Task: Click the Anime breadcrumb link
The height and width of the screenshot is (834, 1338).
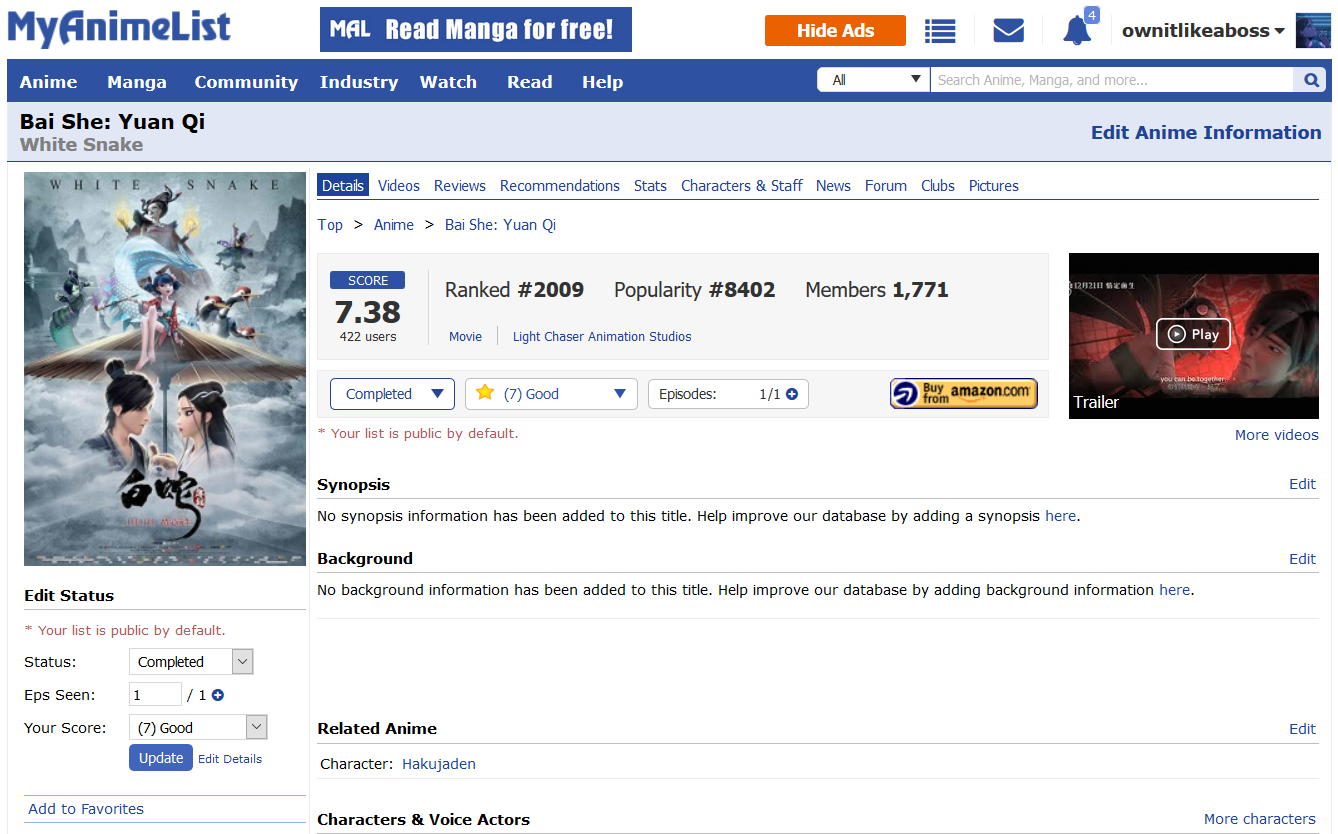Action: click(x=394, y=225)
